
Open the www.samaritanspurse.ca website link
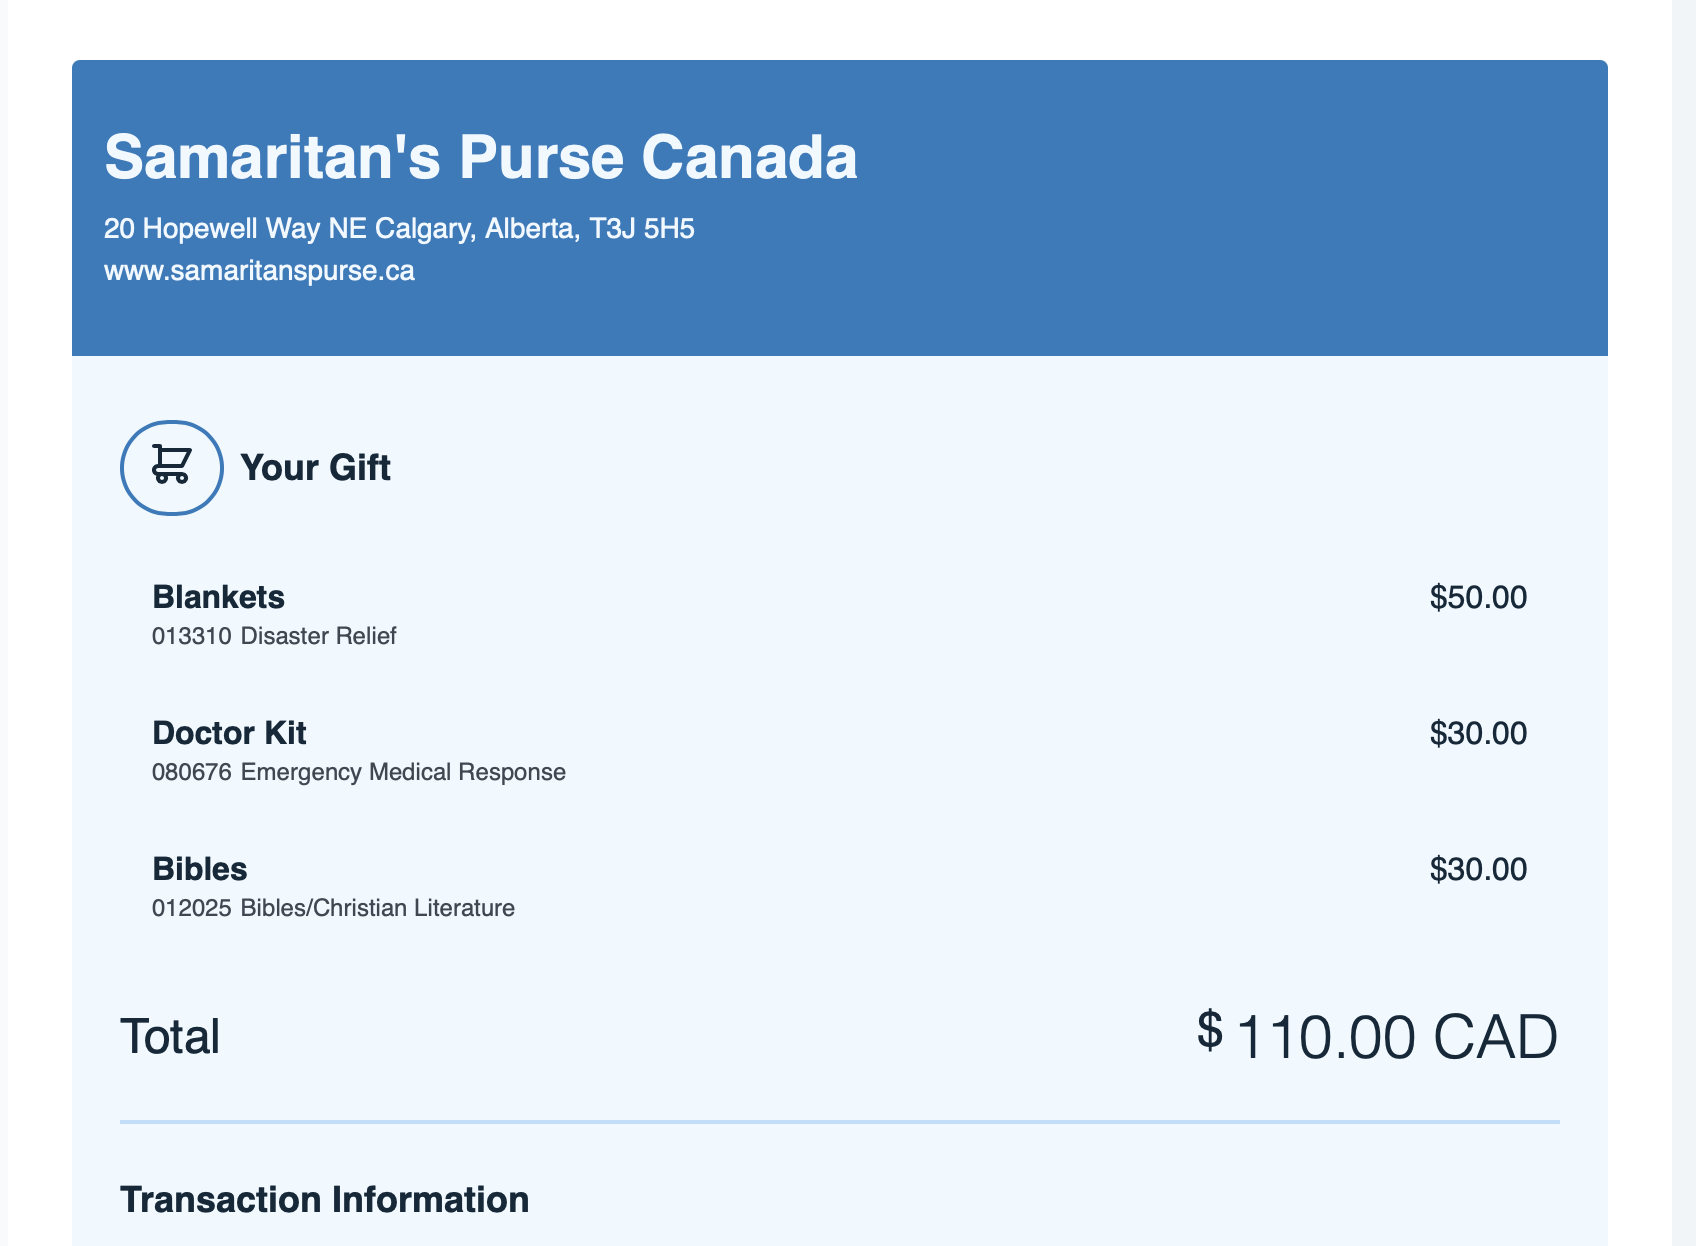pyautogui.click(x=259, y=271)
